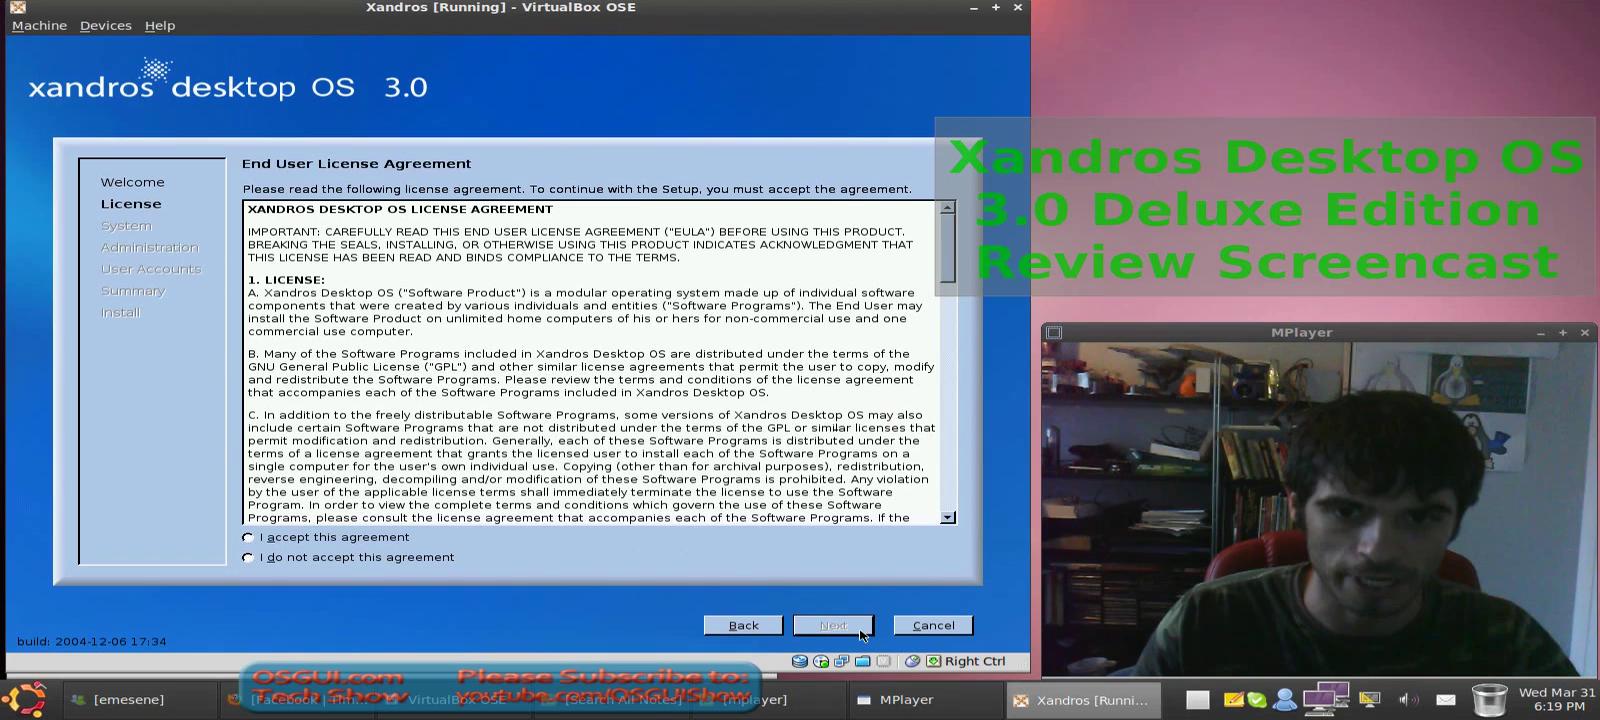Viewport: 1600px width, 720px height.
Task: Click the license scrollbar down arrow
Action: click(948, 517)
